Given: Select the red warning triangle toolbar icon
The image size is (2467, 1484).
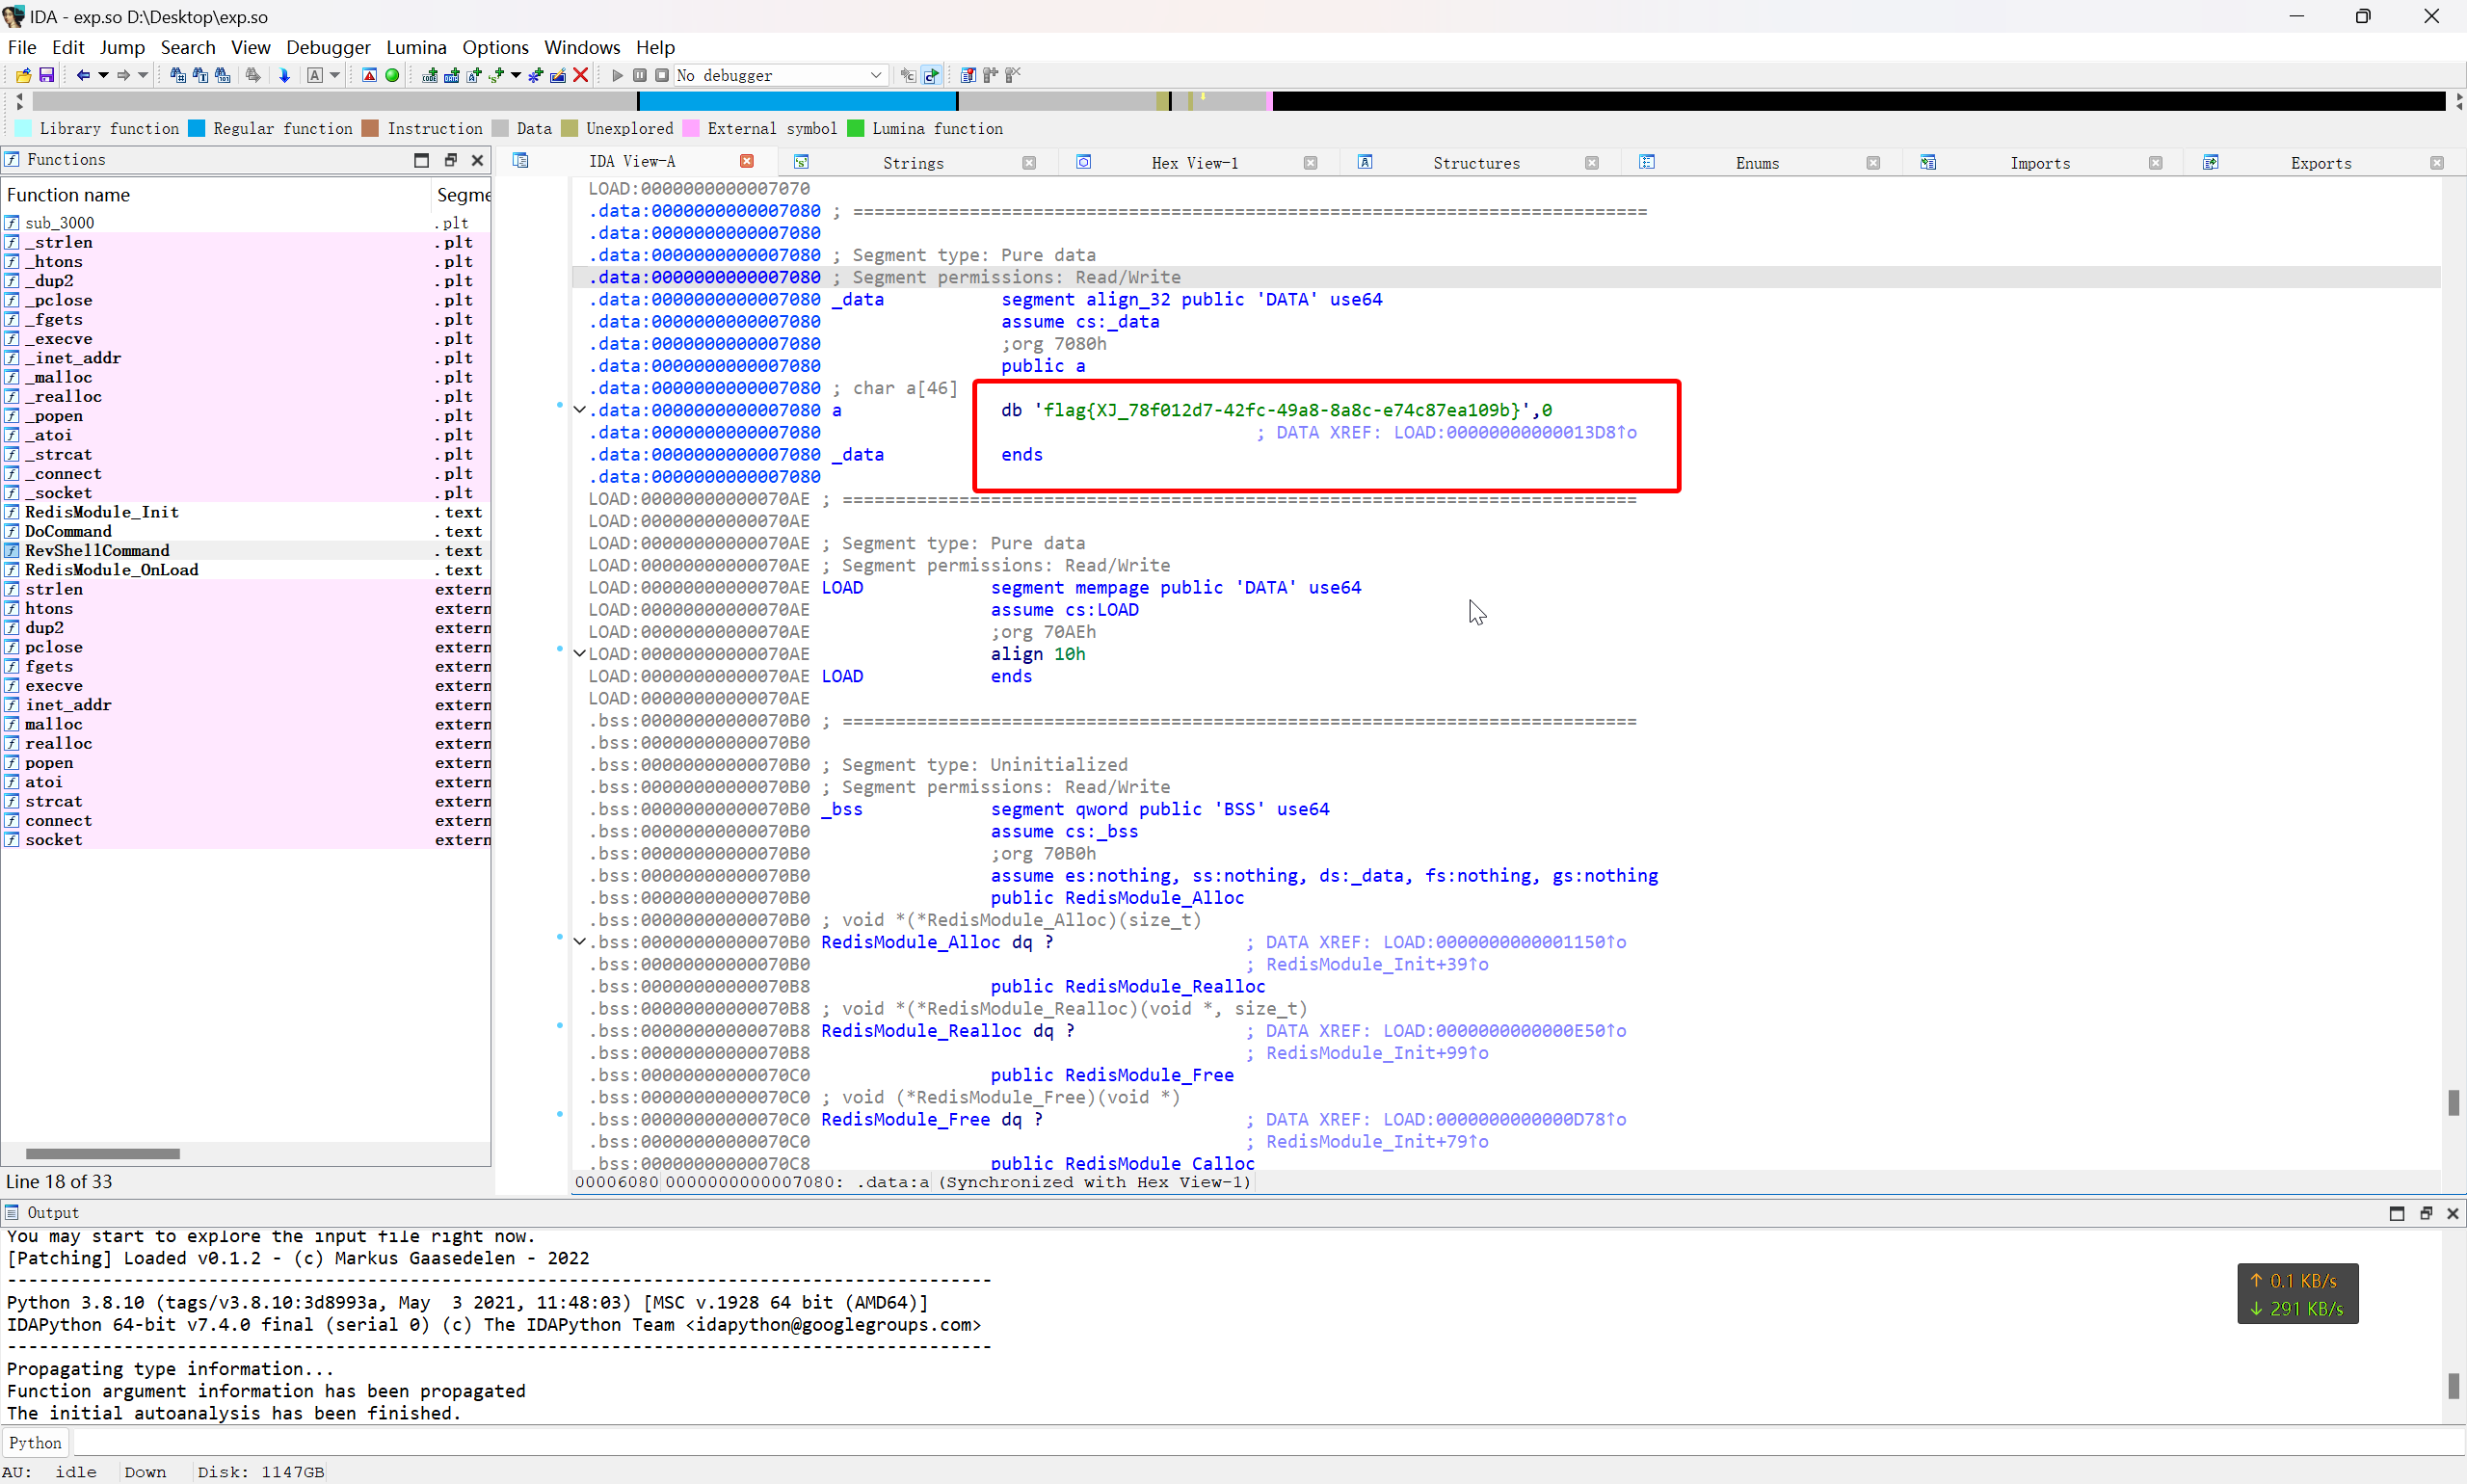Looking at the screenshot, I should [369, 75].
